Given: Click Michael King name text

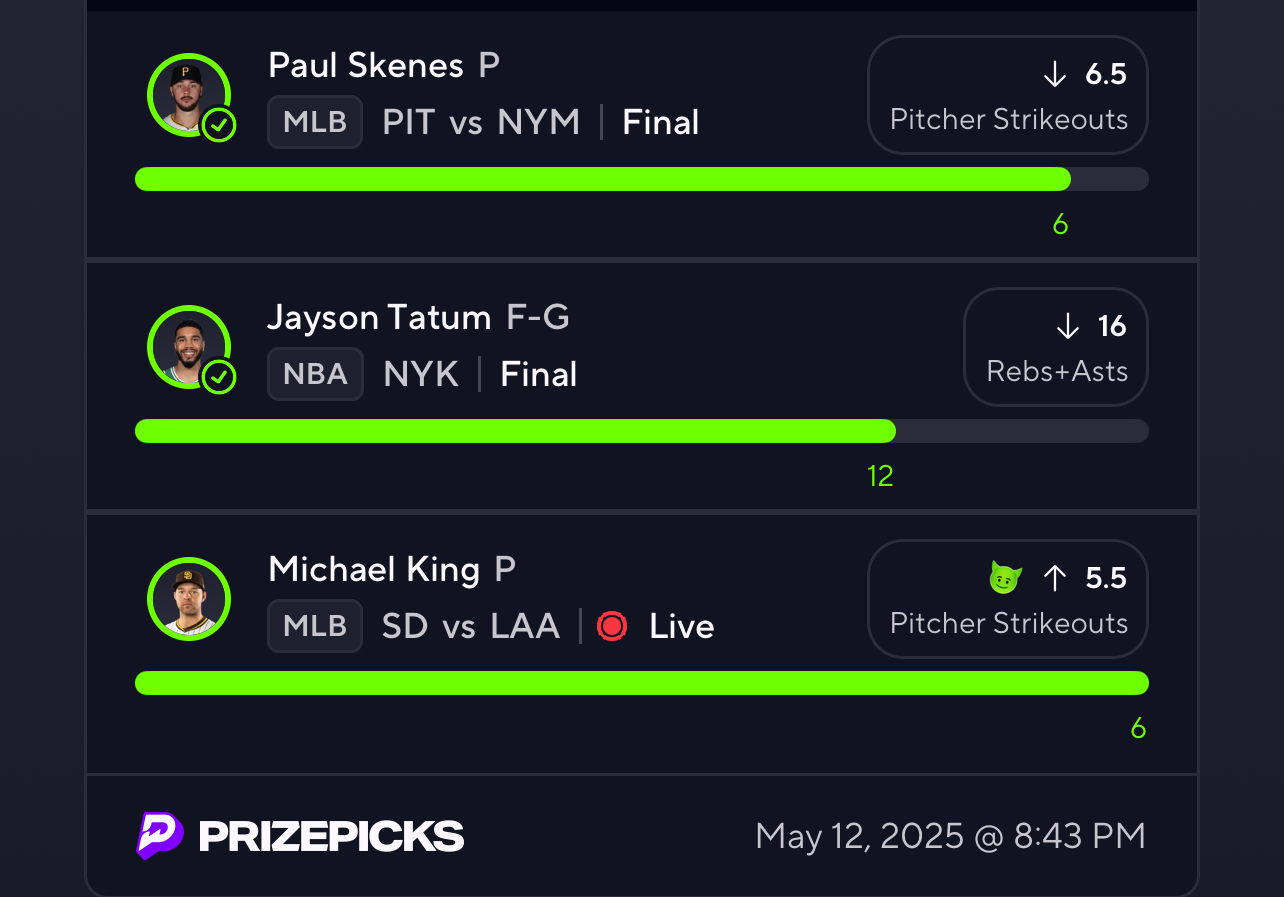Looking at the screenshot, I should (374, 569).
